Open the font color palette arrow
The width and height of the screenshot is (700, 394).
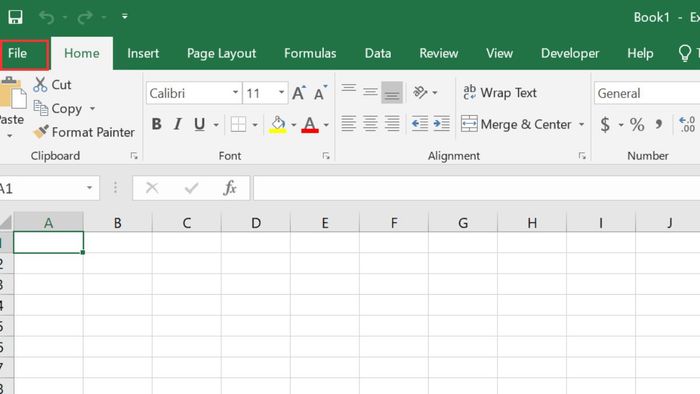click(x=326, y=124)
